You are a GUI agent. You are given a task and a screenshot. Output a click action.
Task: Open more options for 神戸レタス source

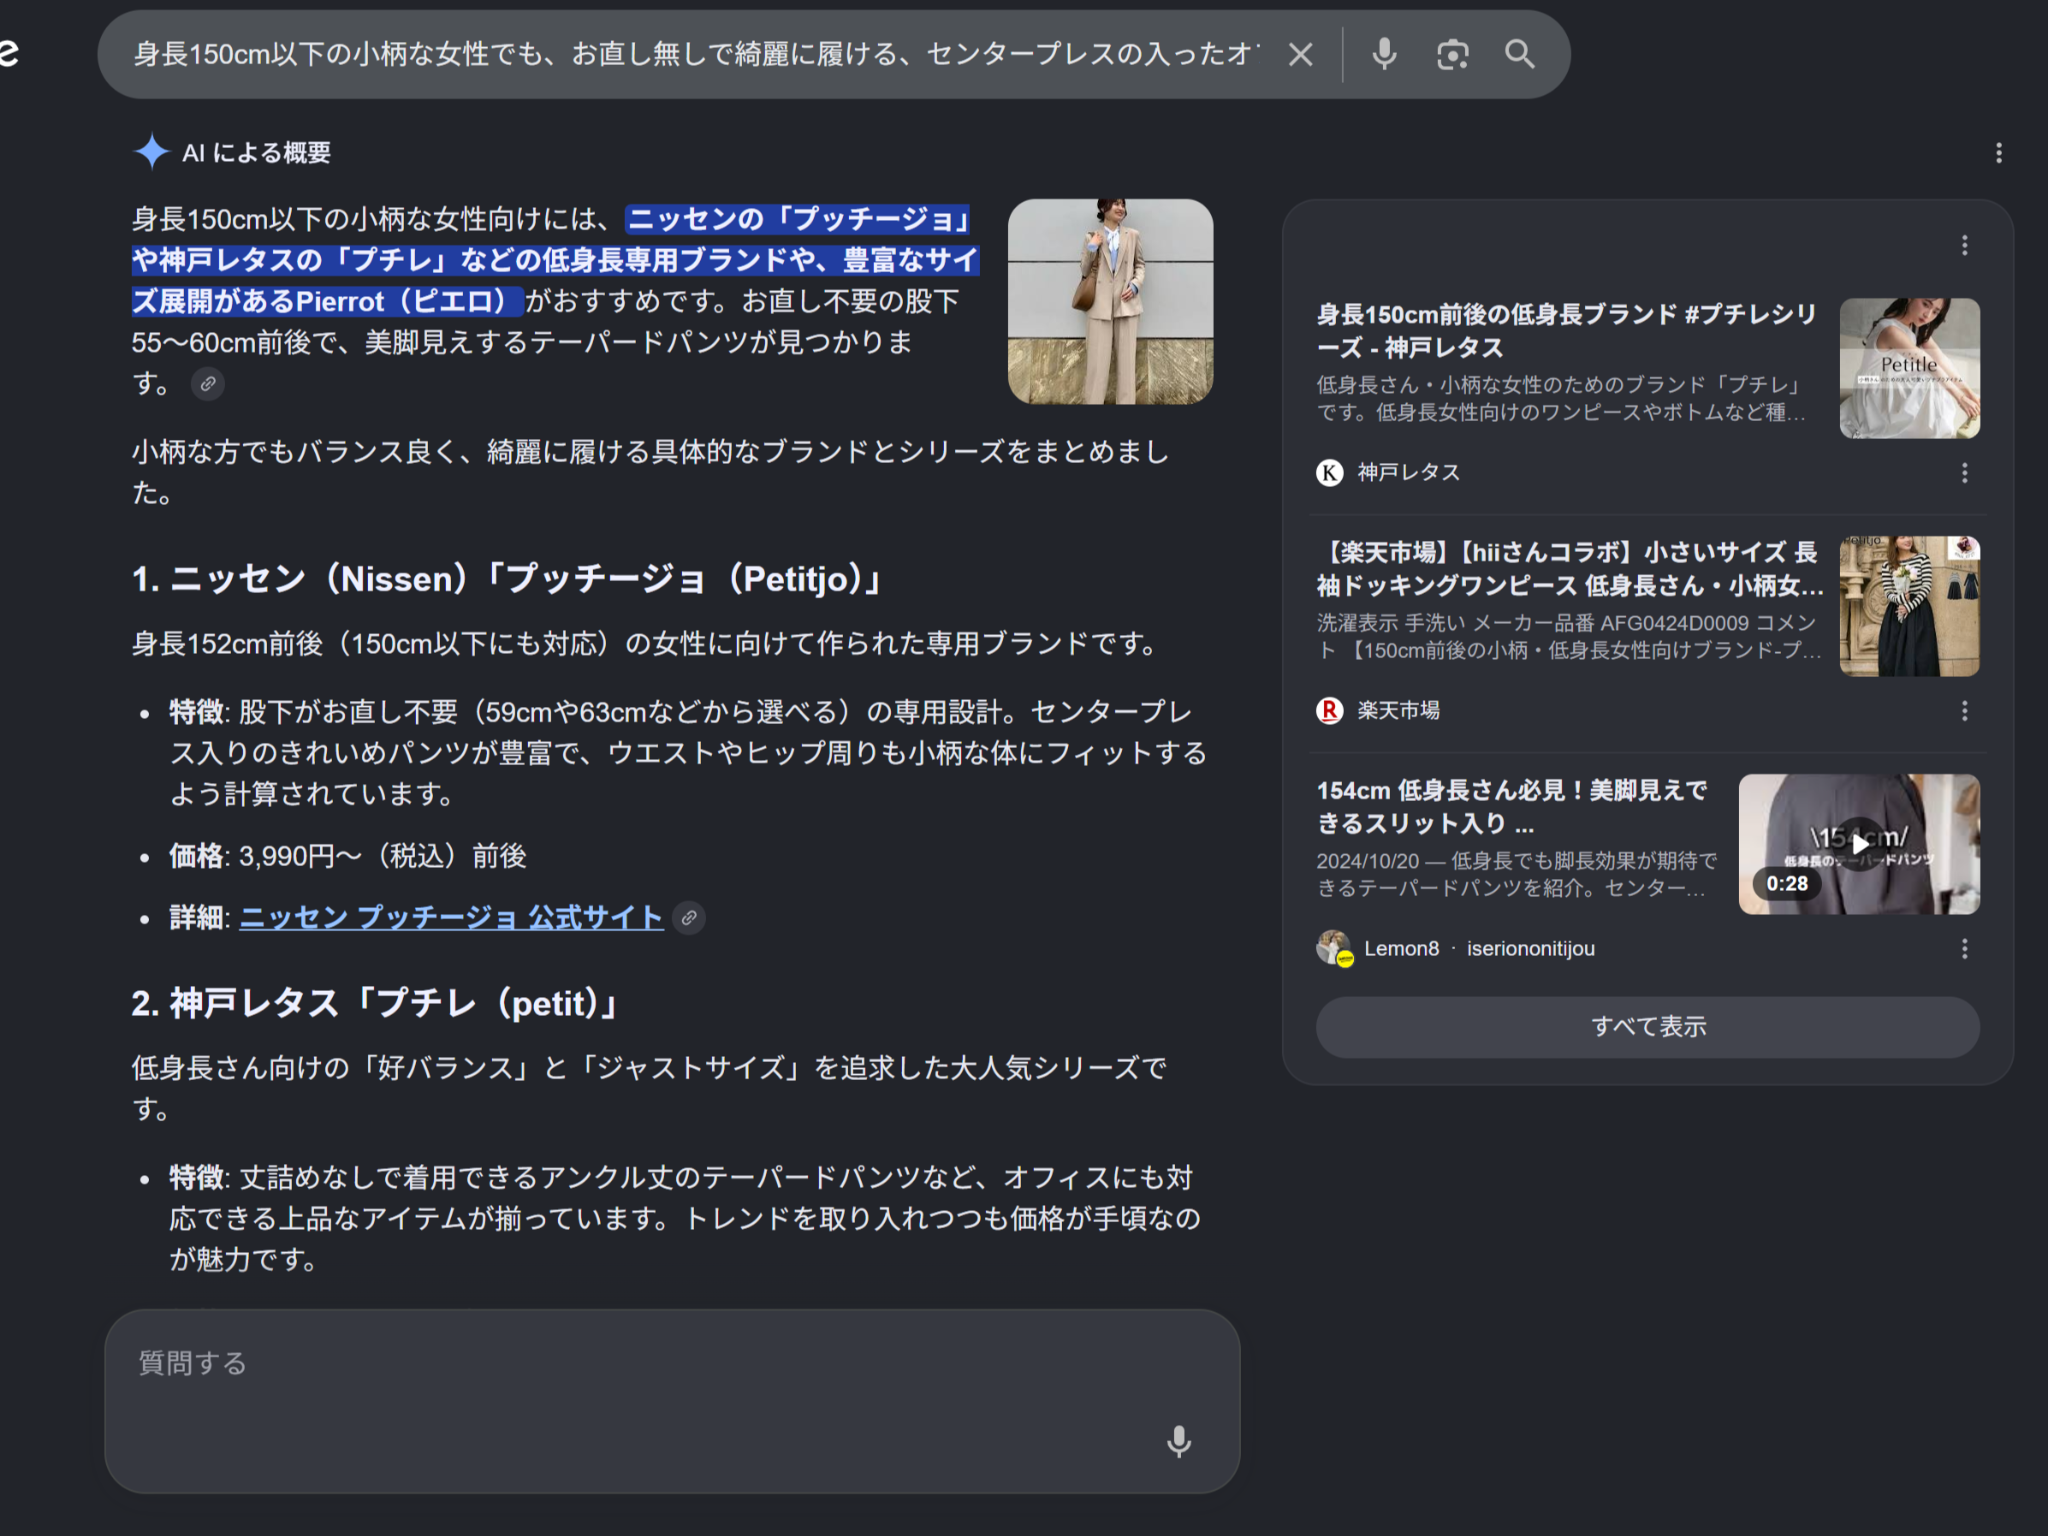(x=1964, y=473)
